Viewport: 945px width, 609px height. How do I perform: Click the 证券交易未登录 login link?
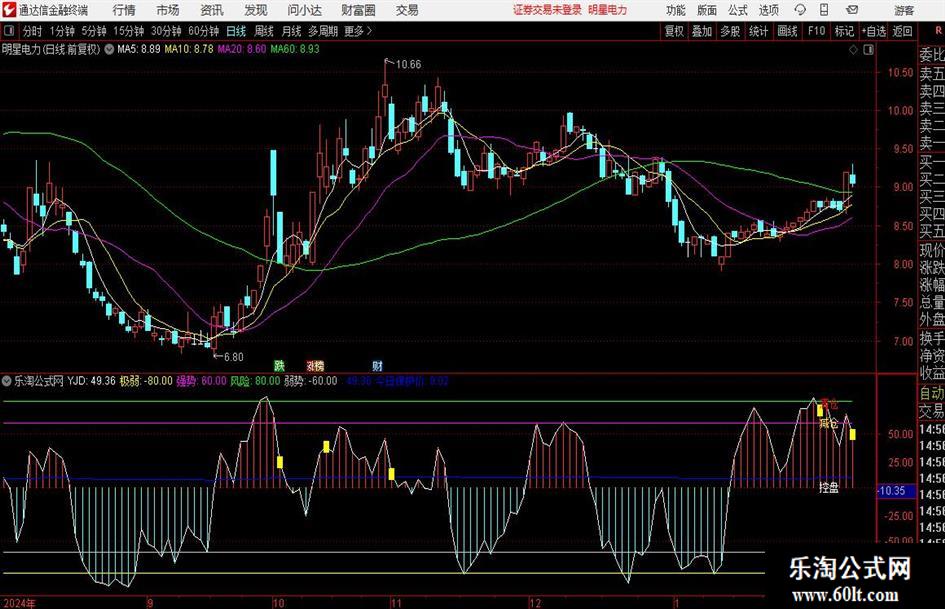[x=547, y=10]
